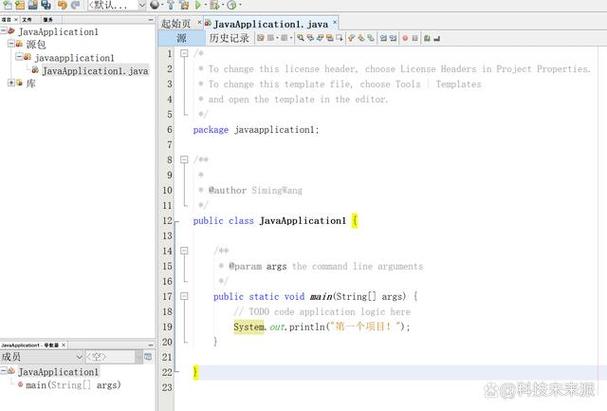Click the red Start Macro Recording icon
The width and height of the screenshot is (607, 411).
click(405, 38)
